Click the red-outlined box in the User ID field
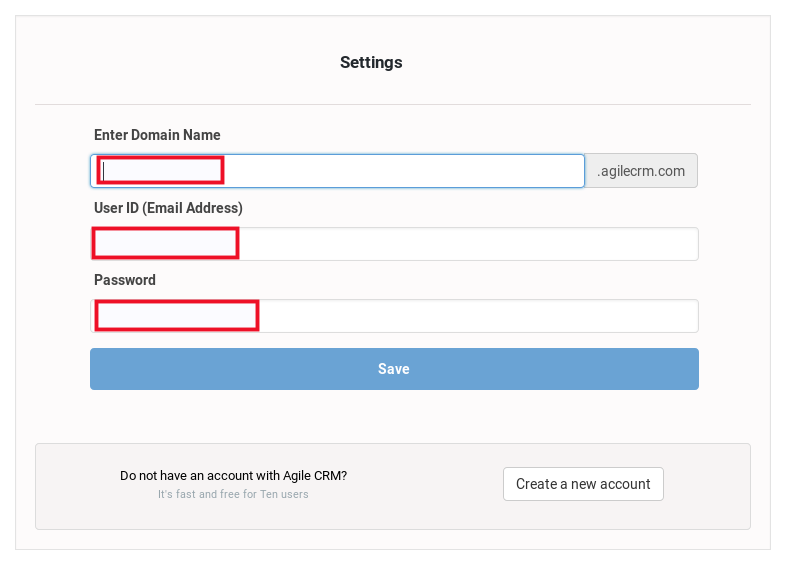The width and height of the screenshot is (786, 567). click(165, 243)
